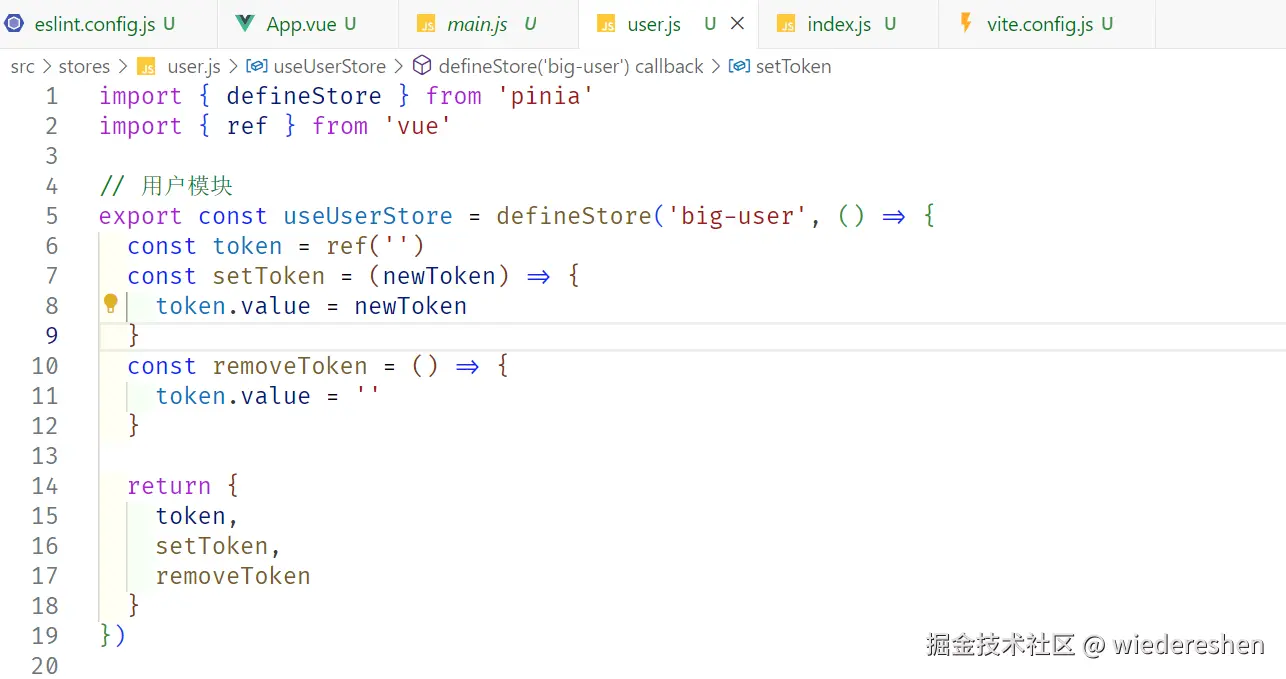Open the stores breadcrumb segment
Image resolution: width=1286 pixels, height=679 pixels.
point(84,67)
